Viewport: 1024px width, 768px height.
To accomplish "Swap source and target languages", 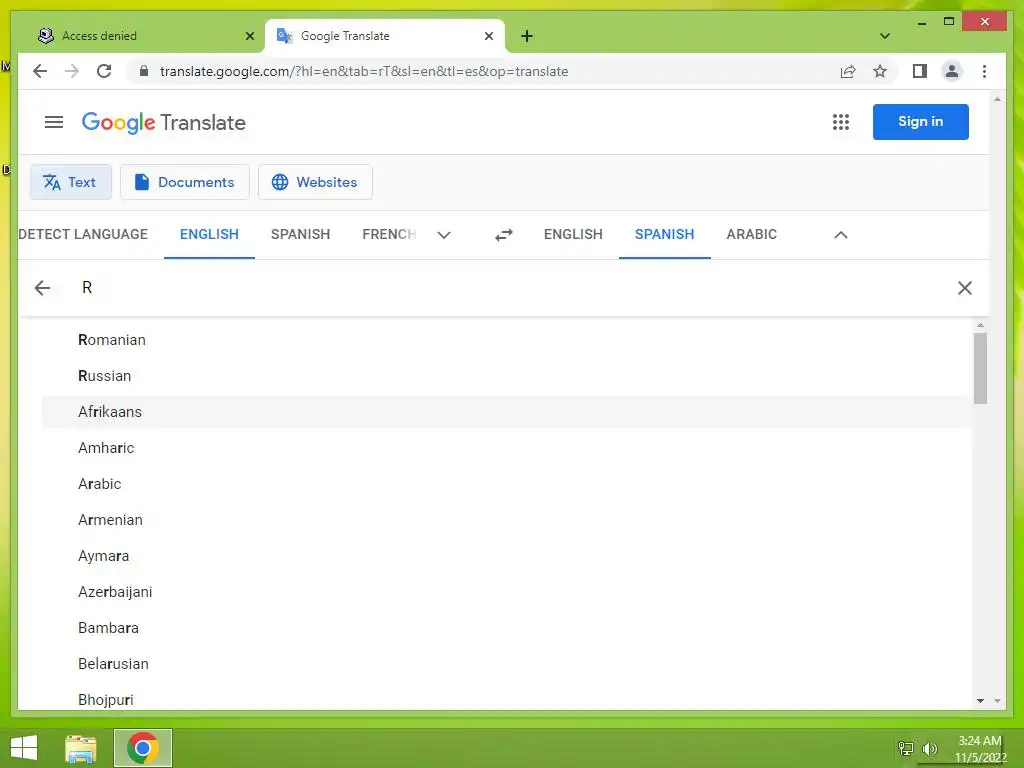I will 504,234.
